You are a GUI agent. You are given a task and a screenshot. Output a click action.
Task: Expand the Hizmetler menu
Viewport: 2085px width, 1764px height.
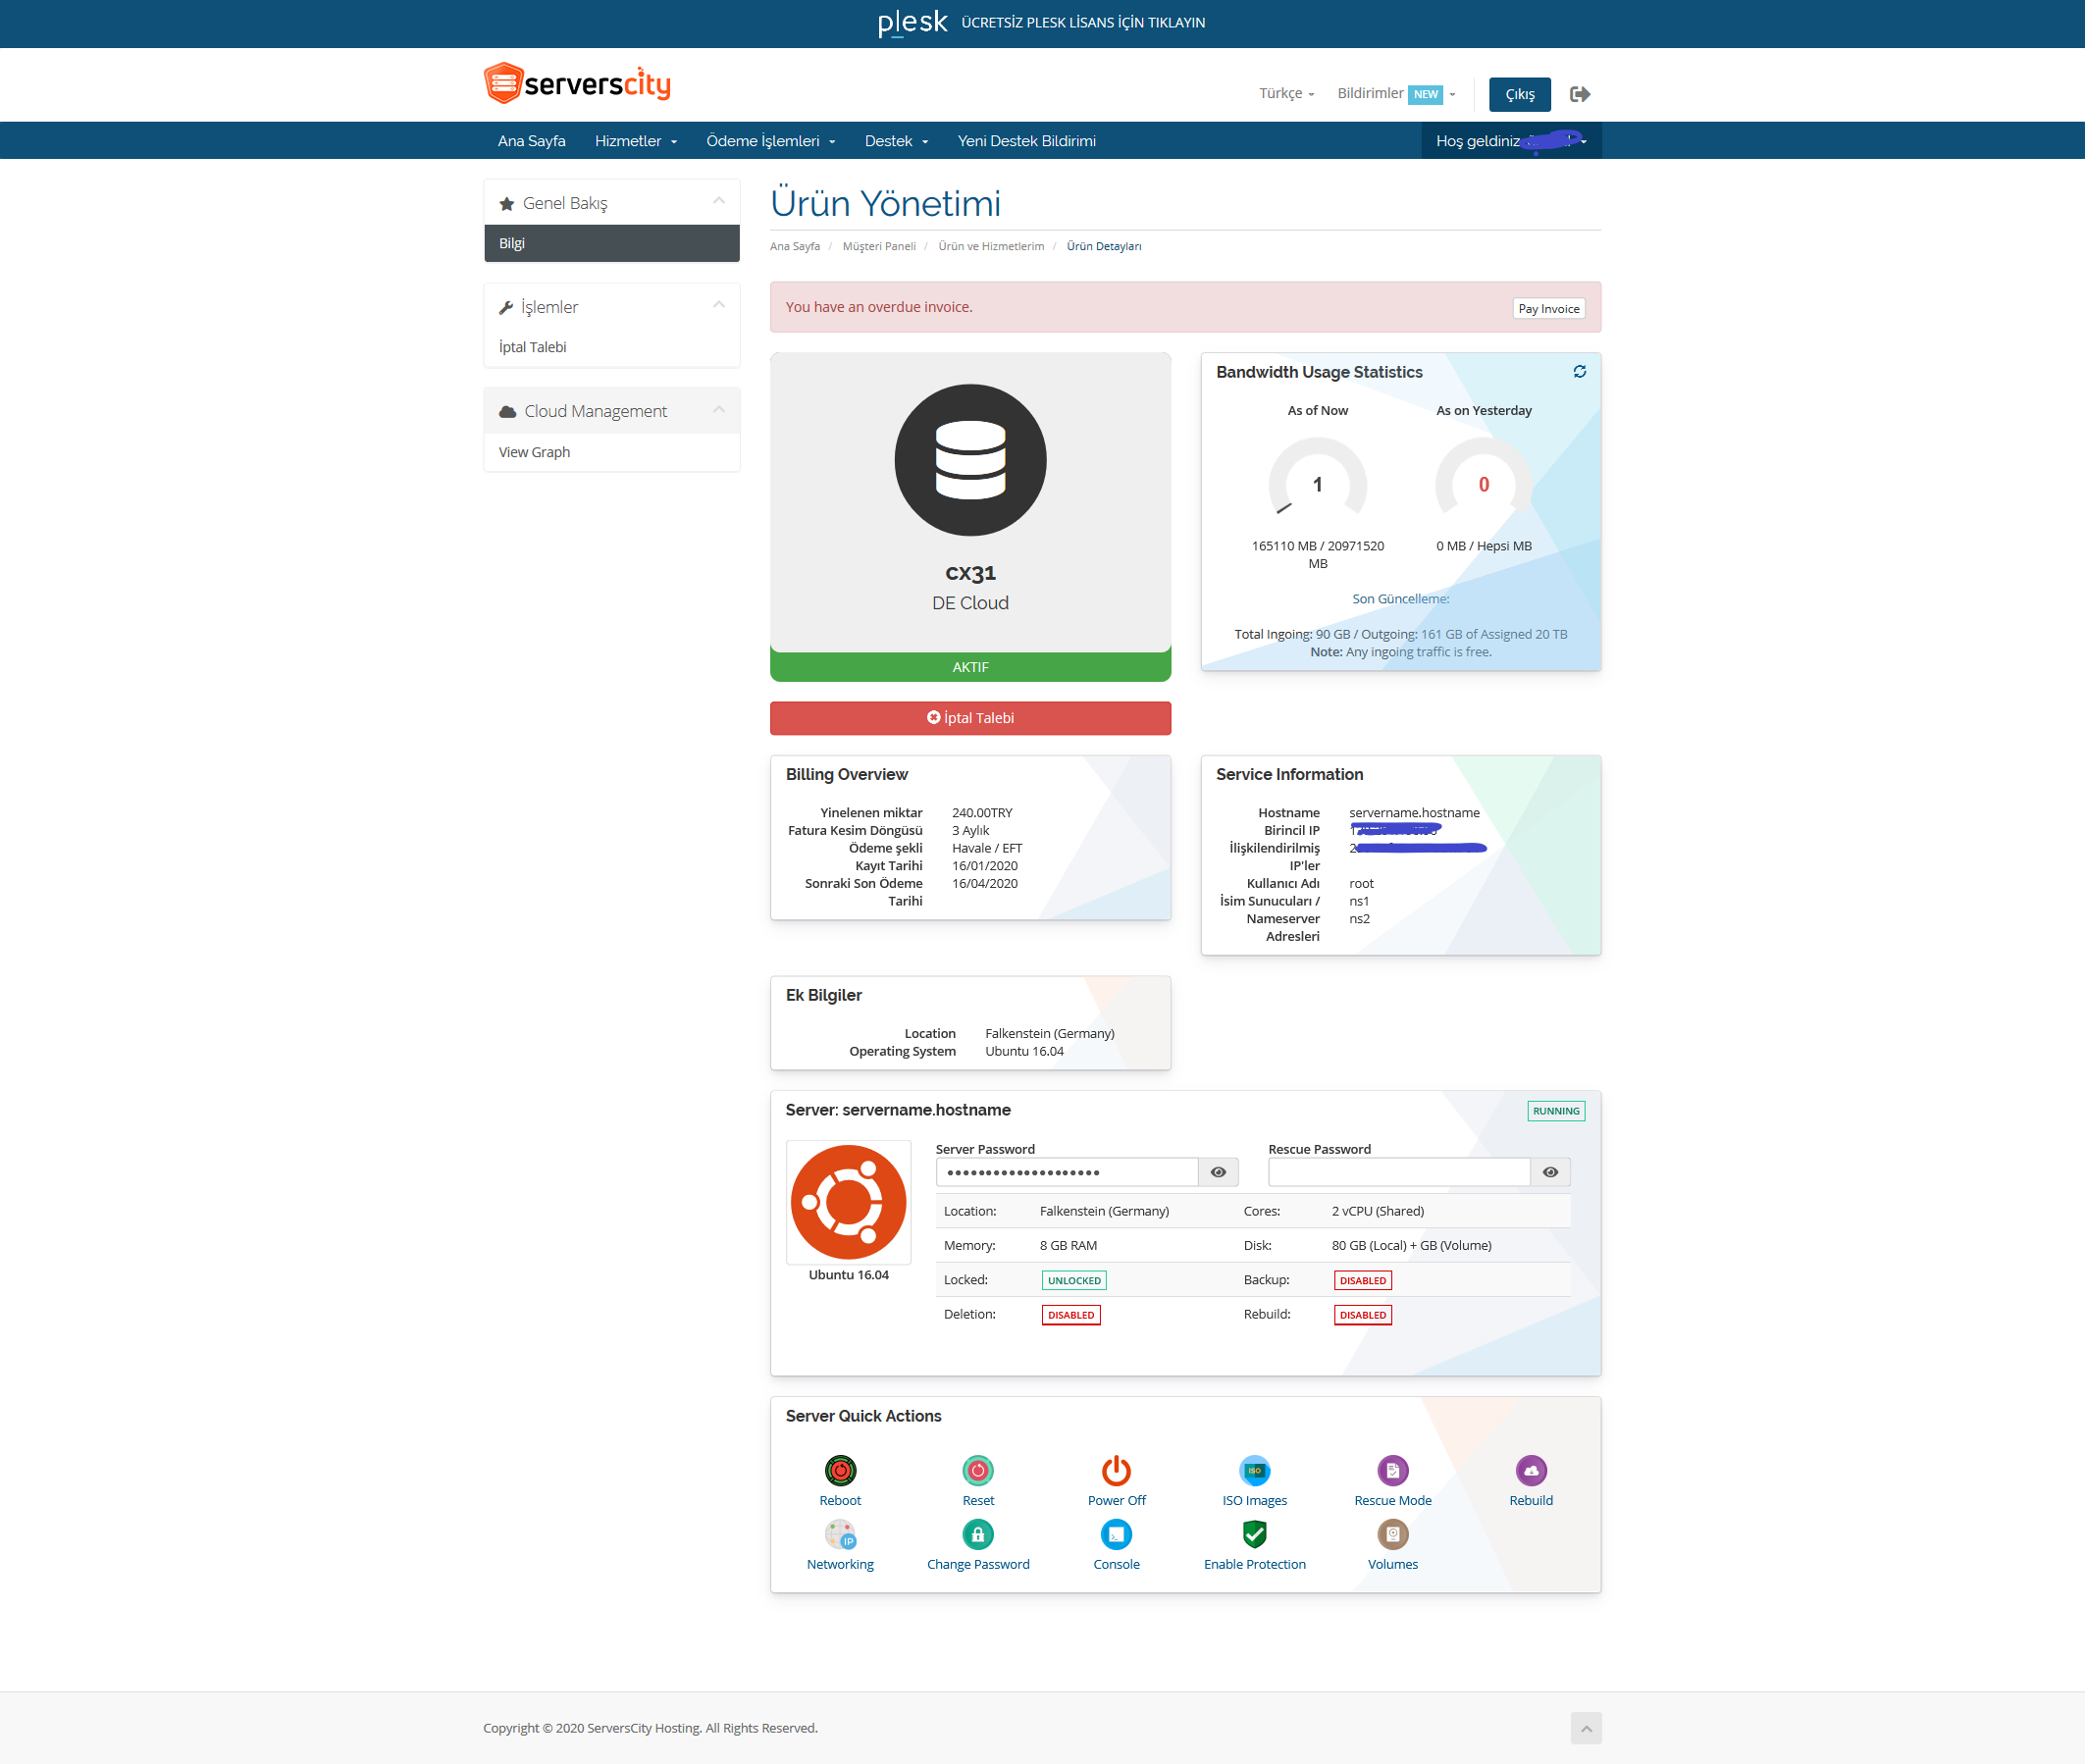(x=636, y=141)
